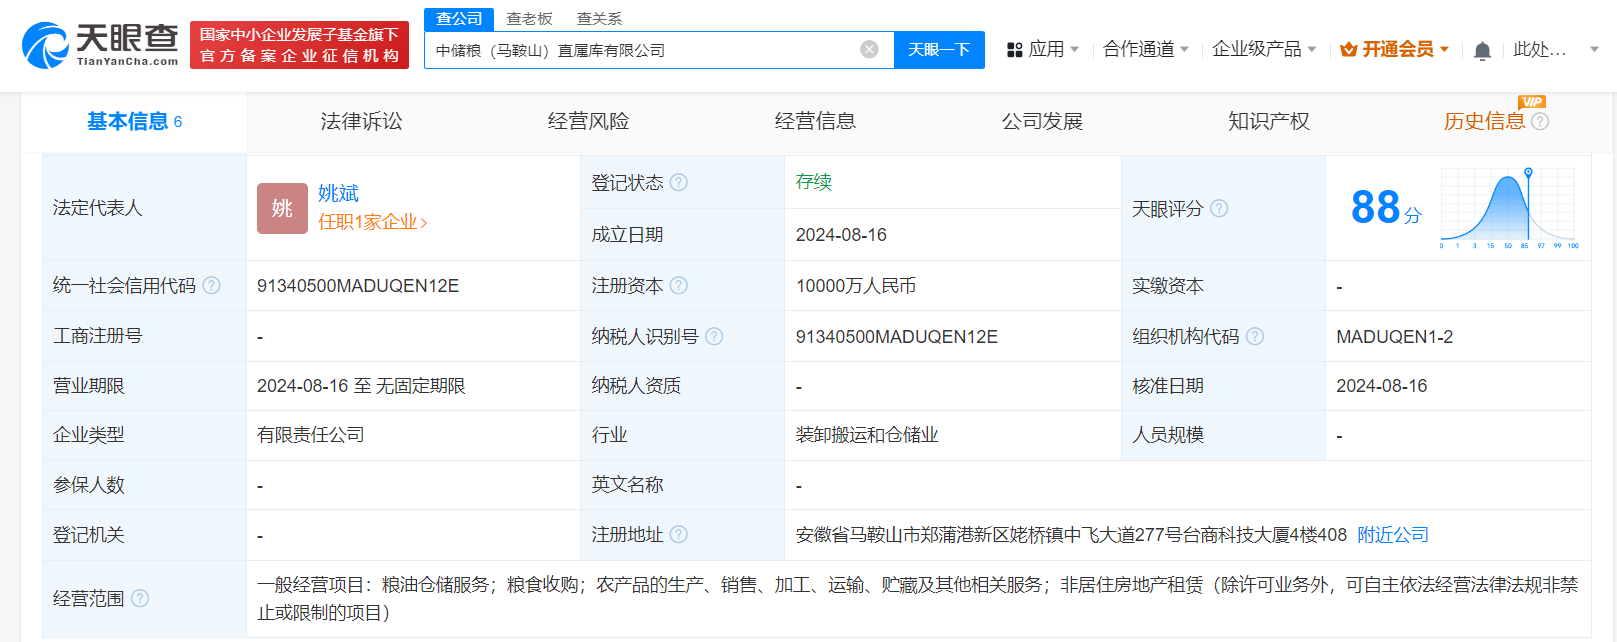
Task: Click the 国家中小企业发展子基金 red banner
Action: 299,45
